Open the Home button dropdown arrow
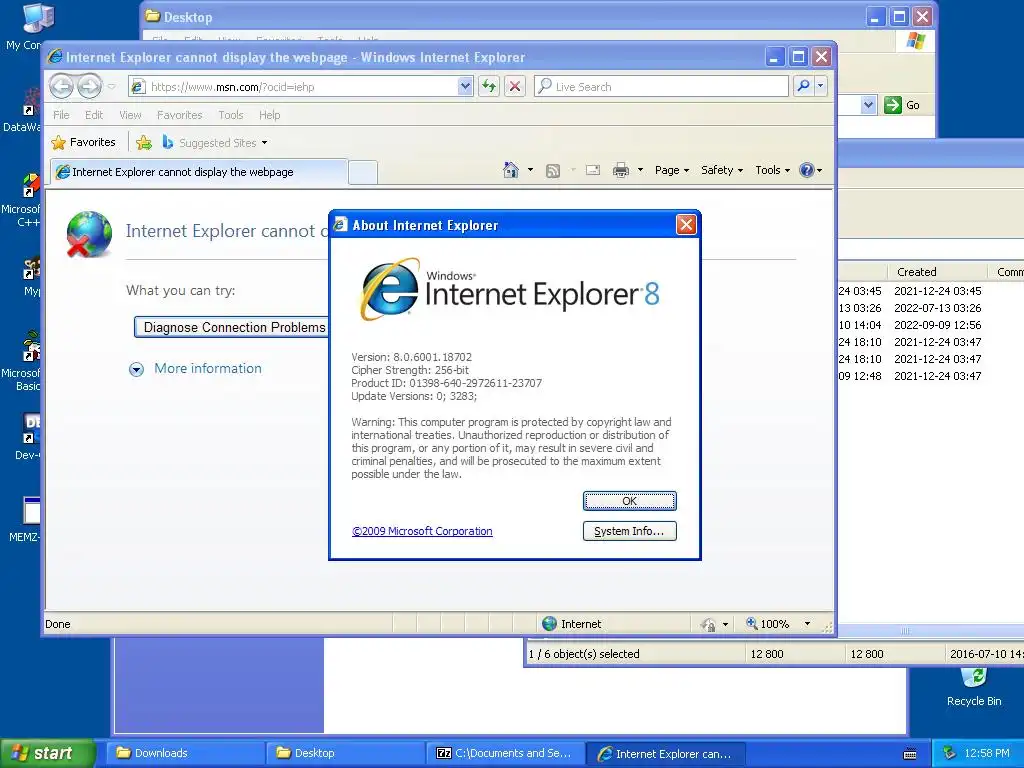Viewport: 1024px width, 768px height. [x=530, y=170]
